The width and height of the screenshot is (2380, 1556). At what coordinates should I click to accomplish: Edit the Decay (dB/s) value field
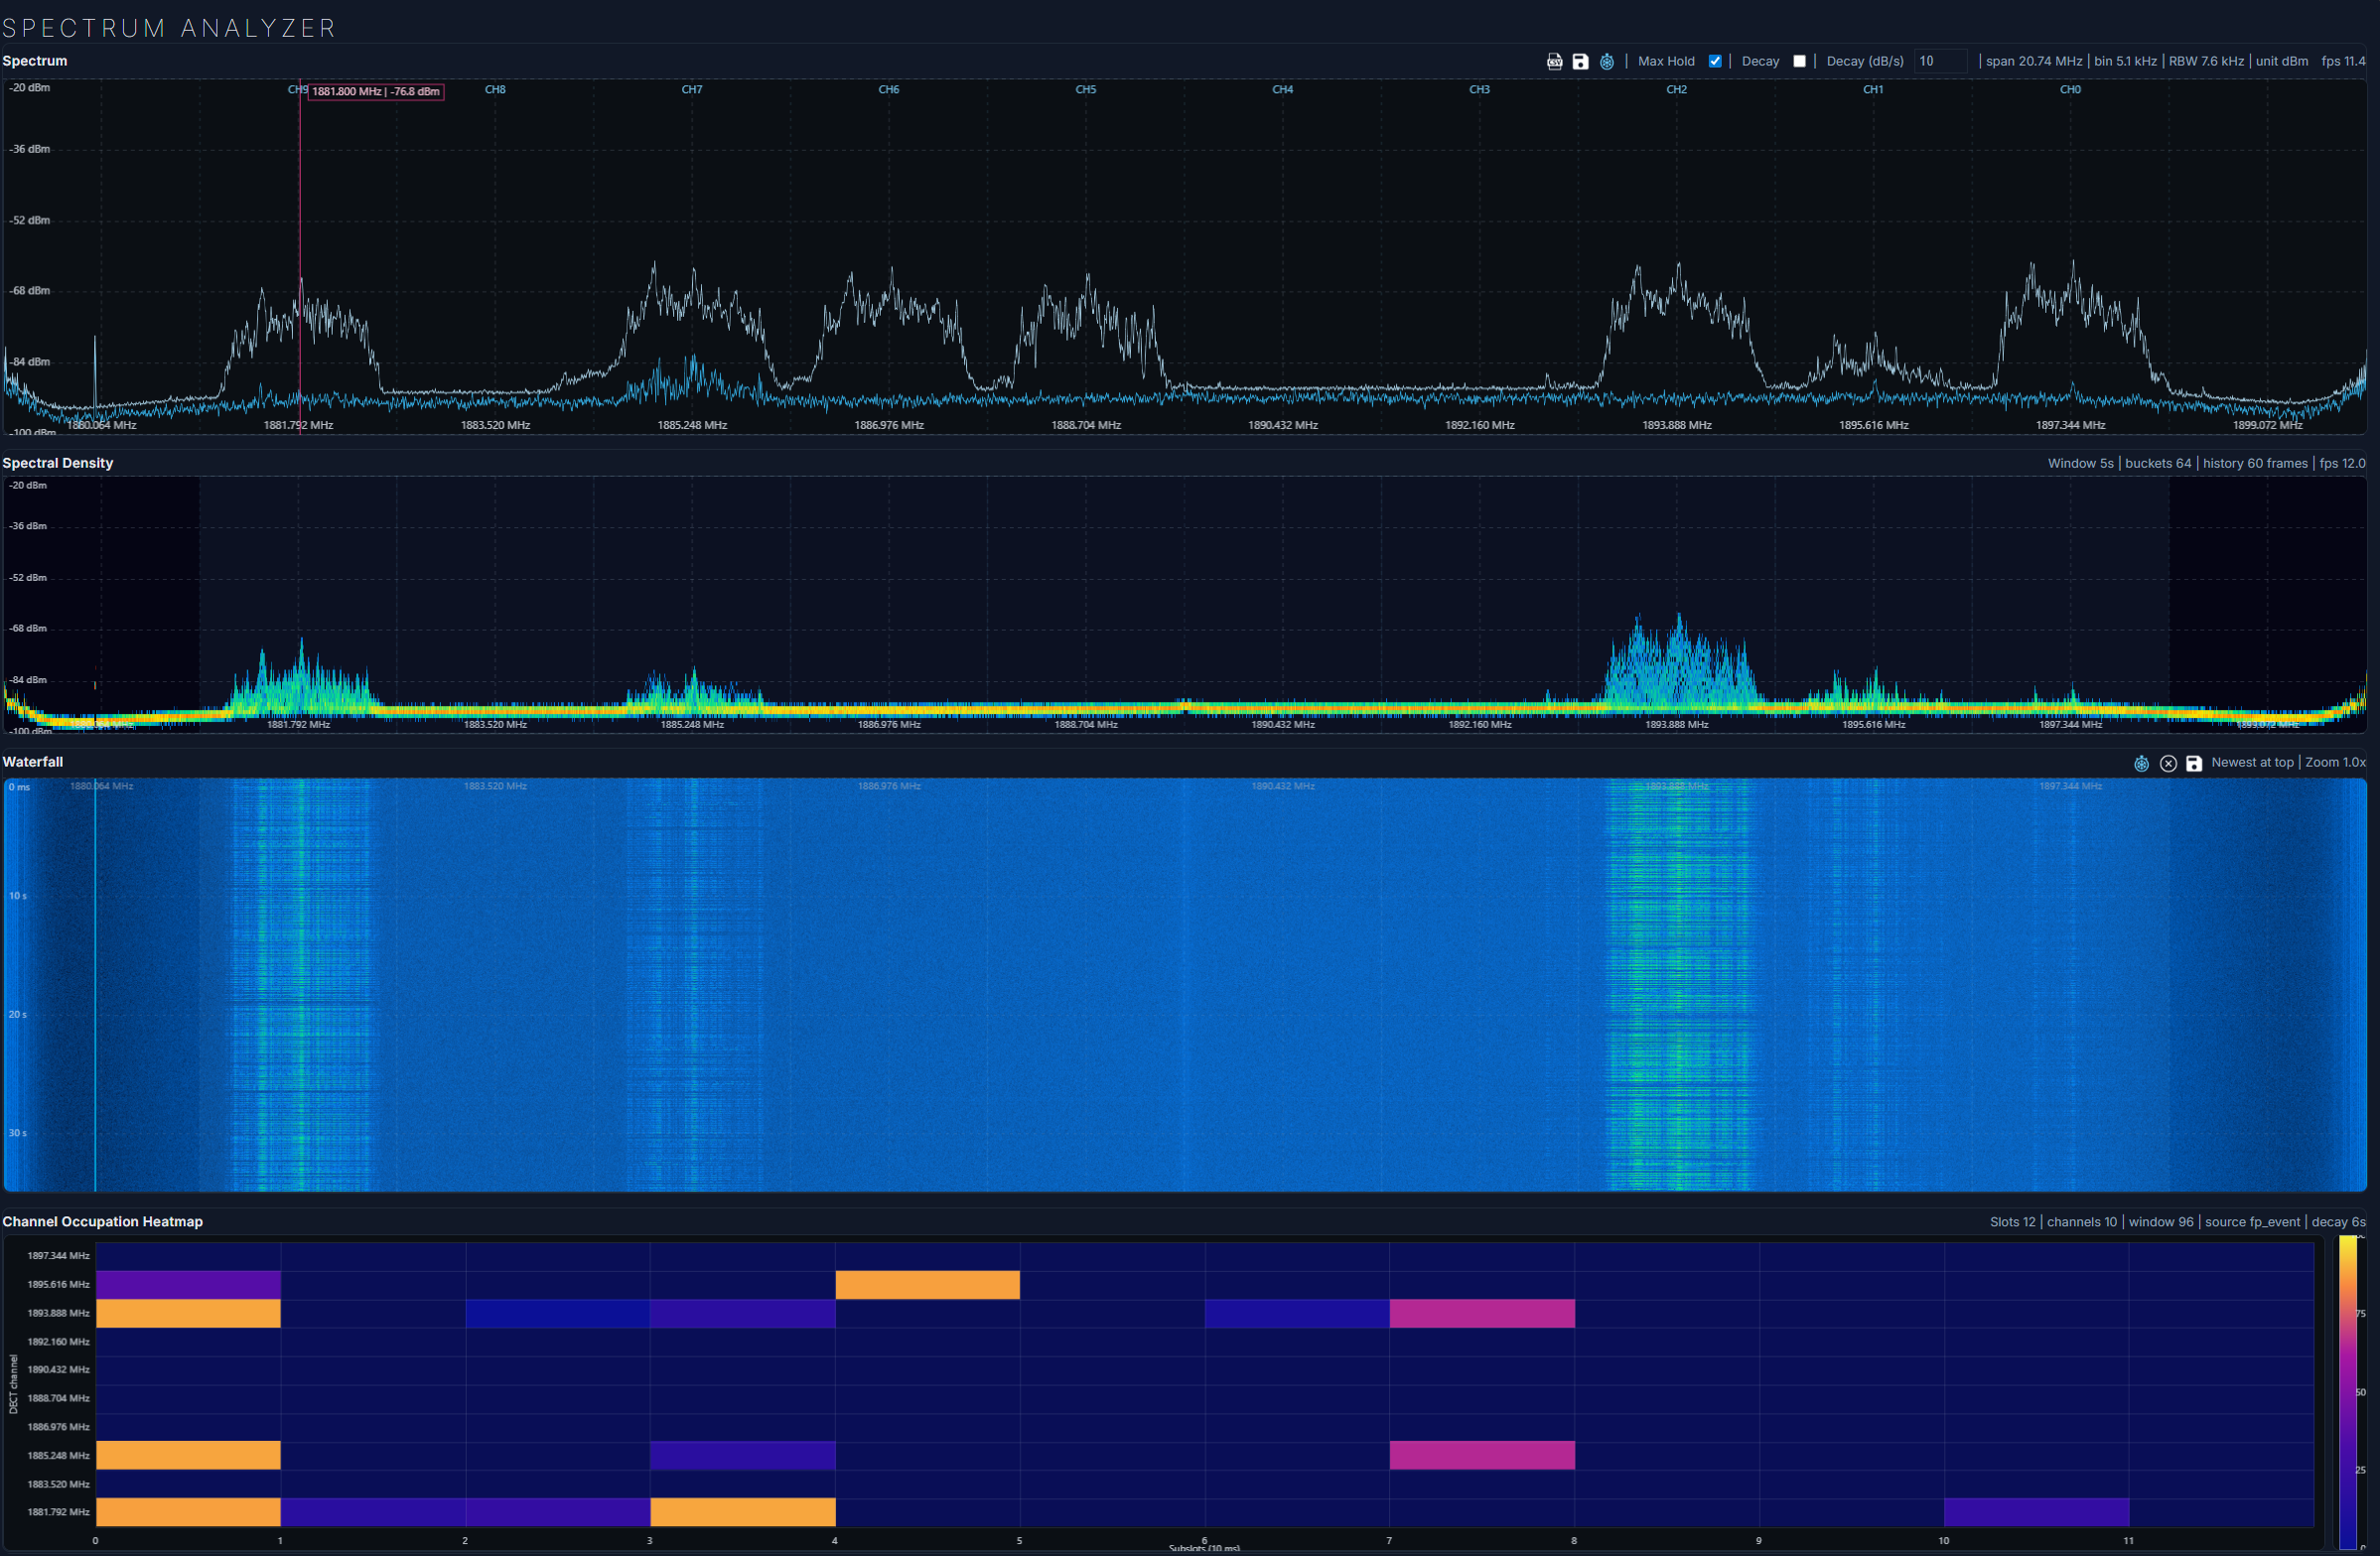(x=1940, y=61)
